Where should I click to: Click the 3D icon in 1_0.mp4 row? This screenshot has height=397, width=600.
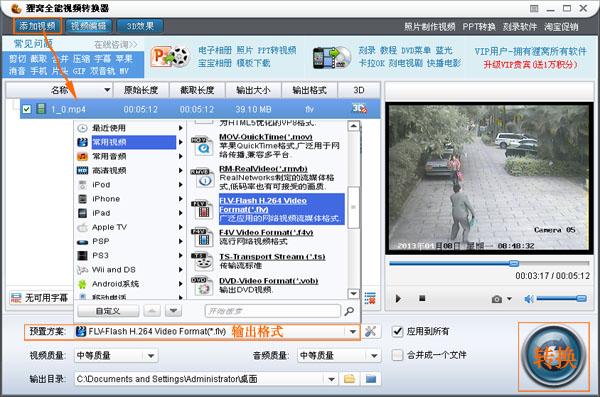[x=359, y=109]
